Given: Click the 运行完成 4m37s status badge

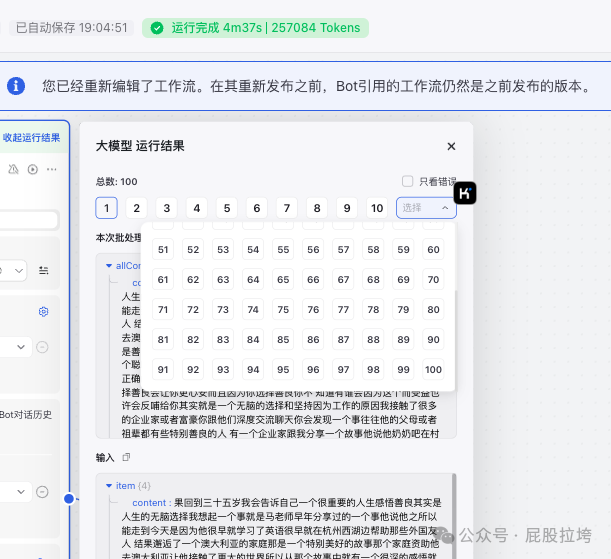Looking at the screenshot, I should 255,28.
